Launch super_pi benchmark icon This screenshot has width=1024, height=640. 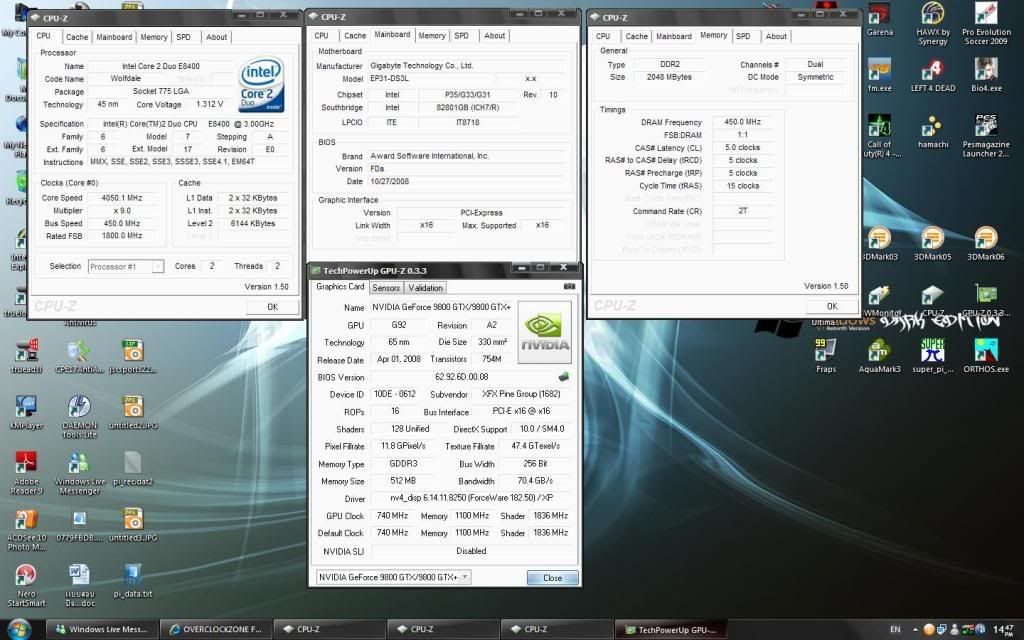pos(932,352)
